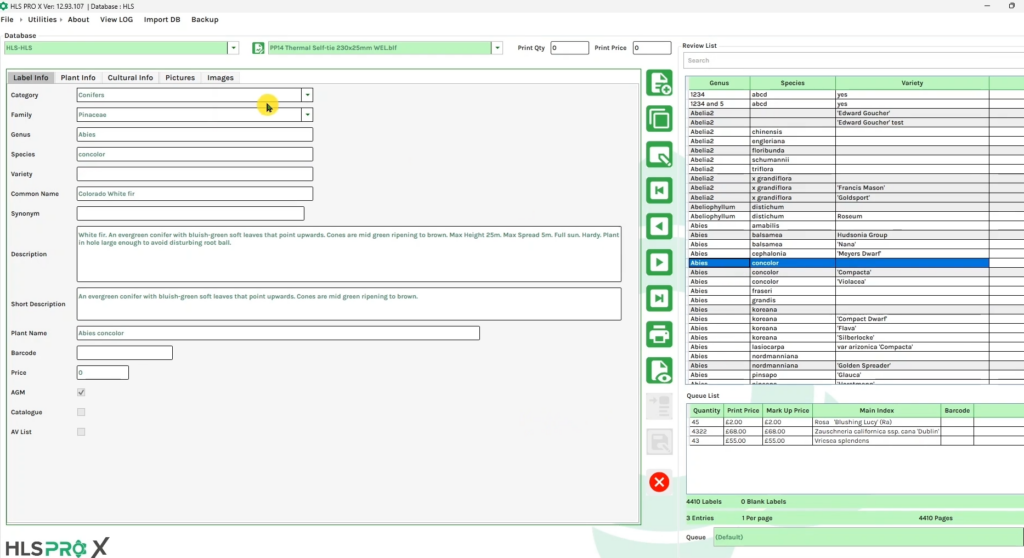Click the Queue (Default) field
This screenshot has height=558, width=1024.
pos(868,537)
